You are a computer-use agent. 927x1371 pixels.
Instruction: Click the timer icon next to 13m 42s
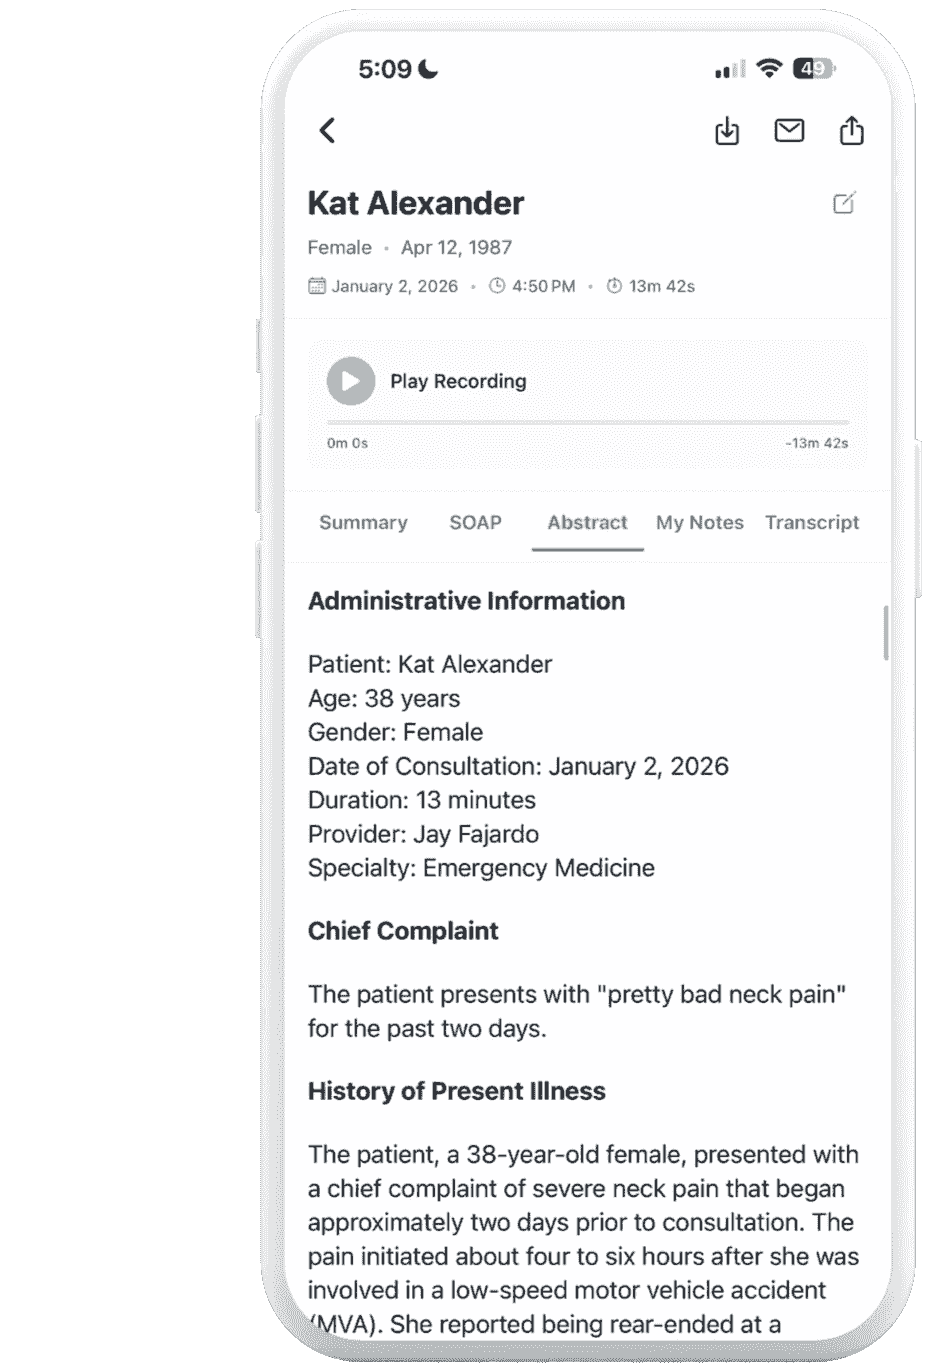click(x=614, y=286)
